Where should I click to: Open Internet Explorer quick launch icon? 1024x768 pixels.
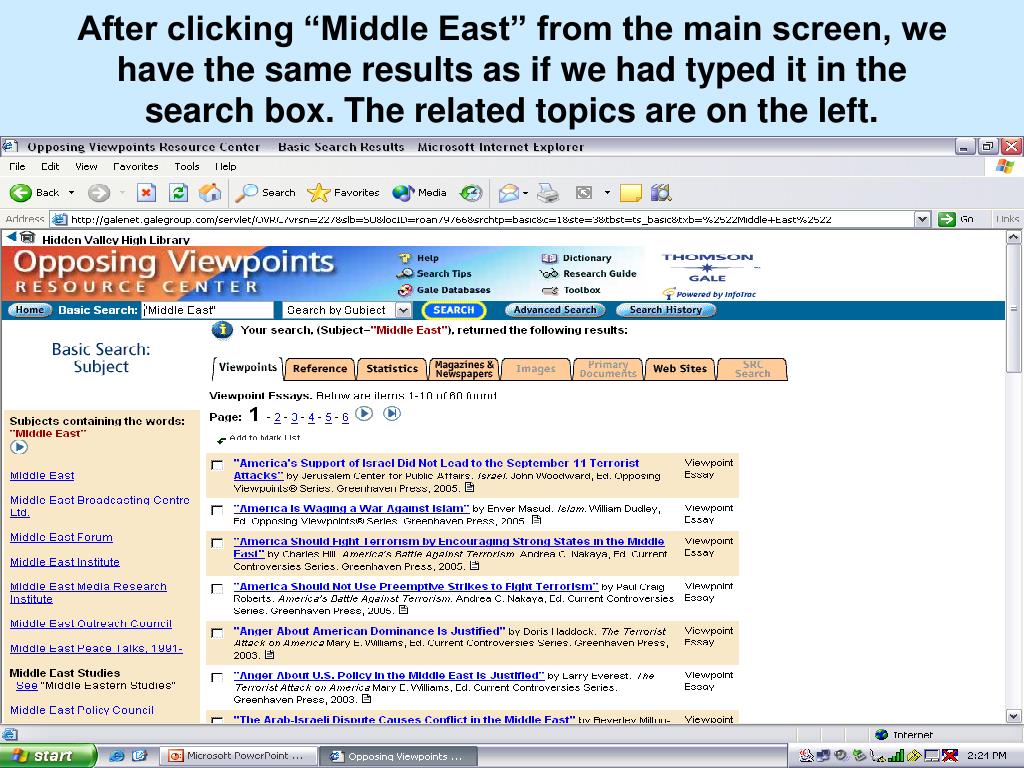tap(117, 756)
